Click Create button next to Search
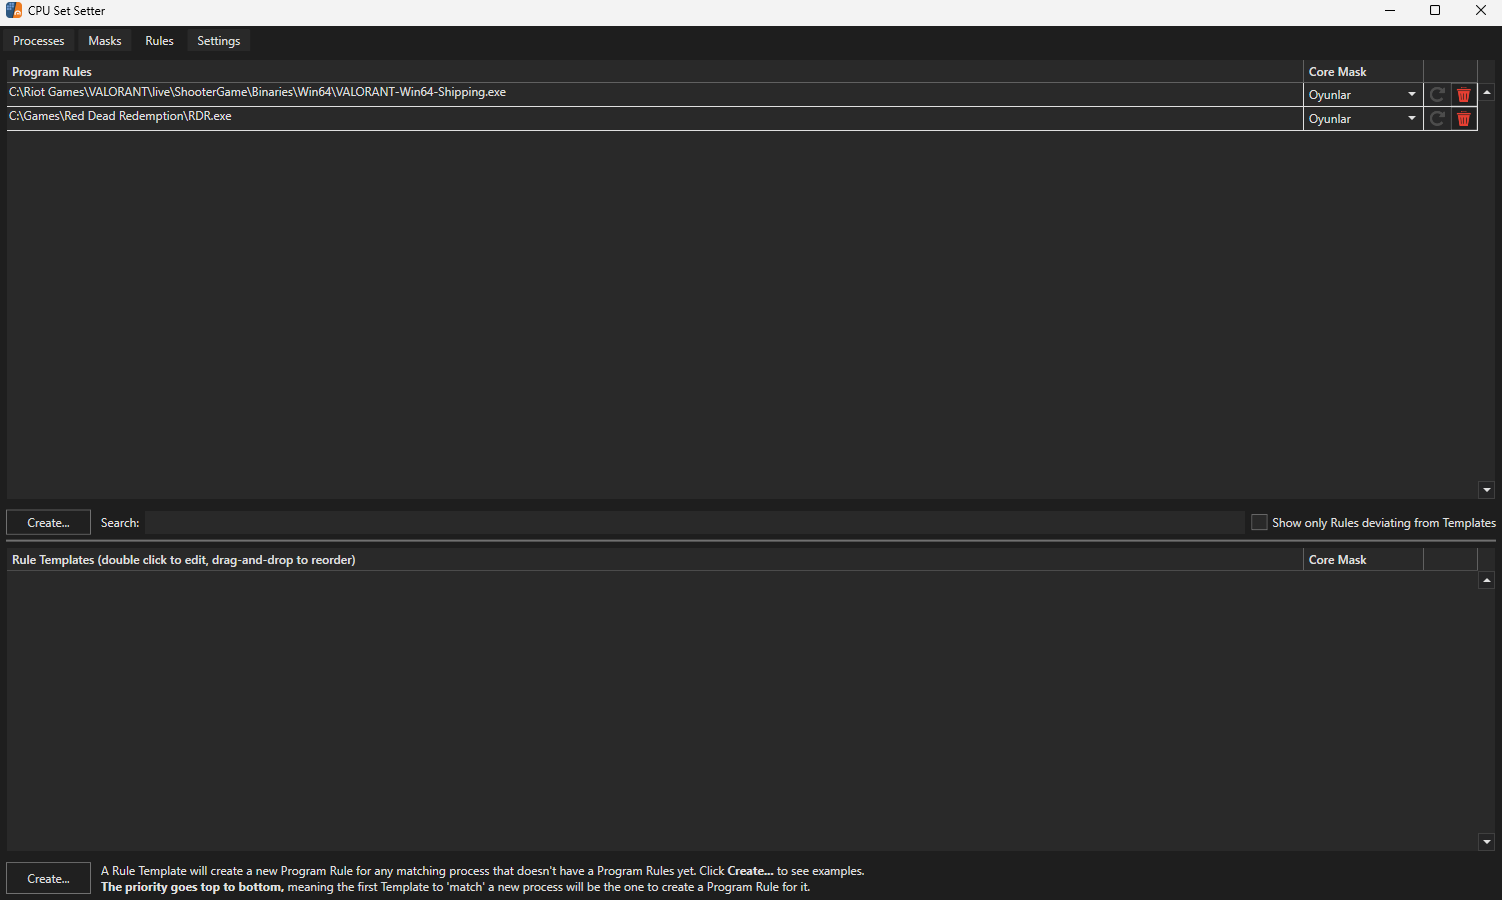Viewport: 1502px width, 900px height. [48, 522]
